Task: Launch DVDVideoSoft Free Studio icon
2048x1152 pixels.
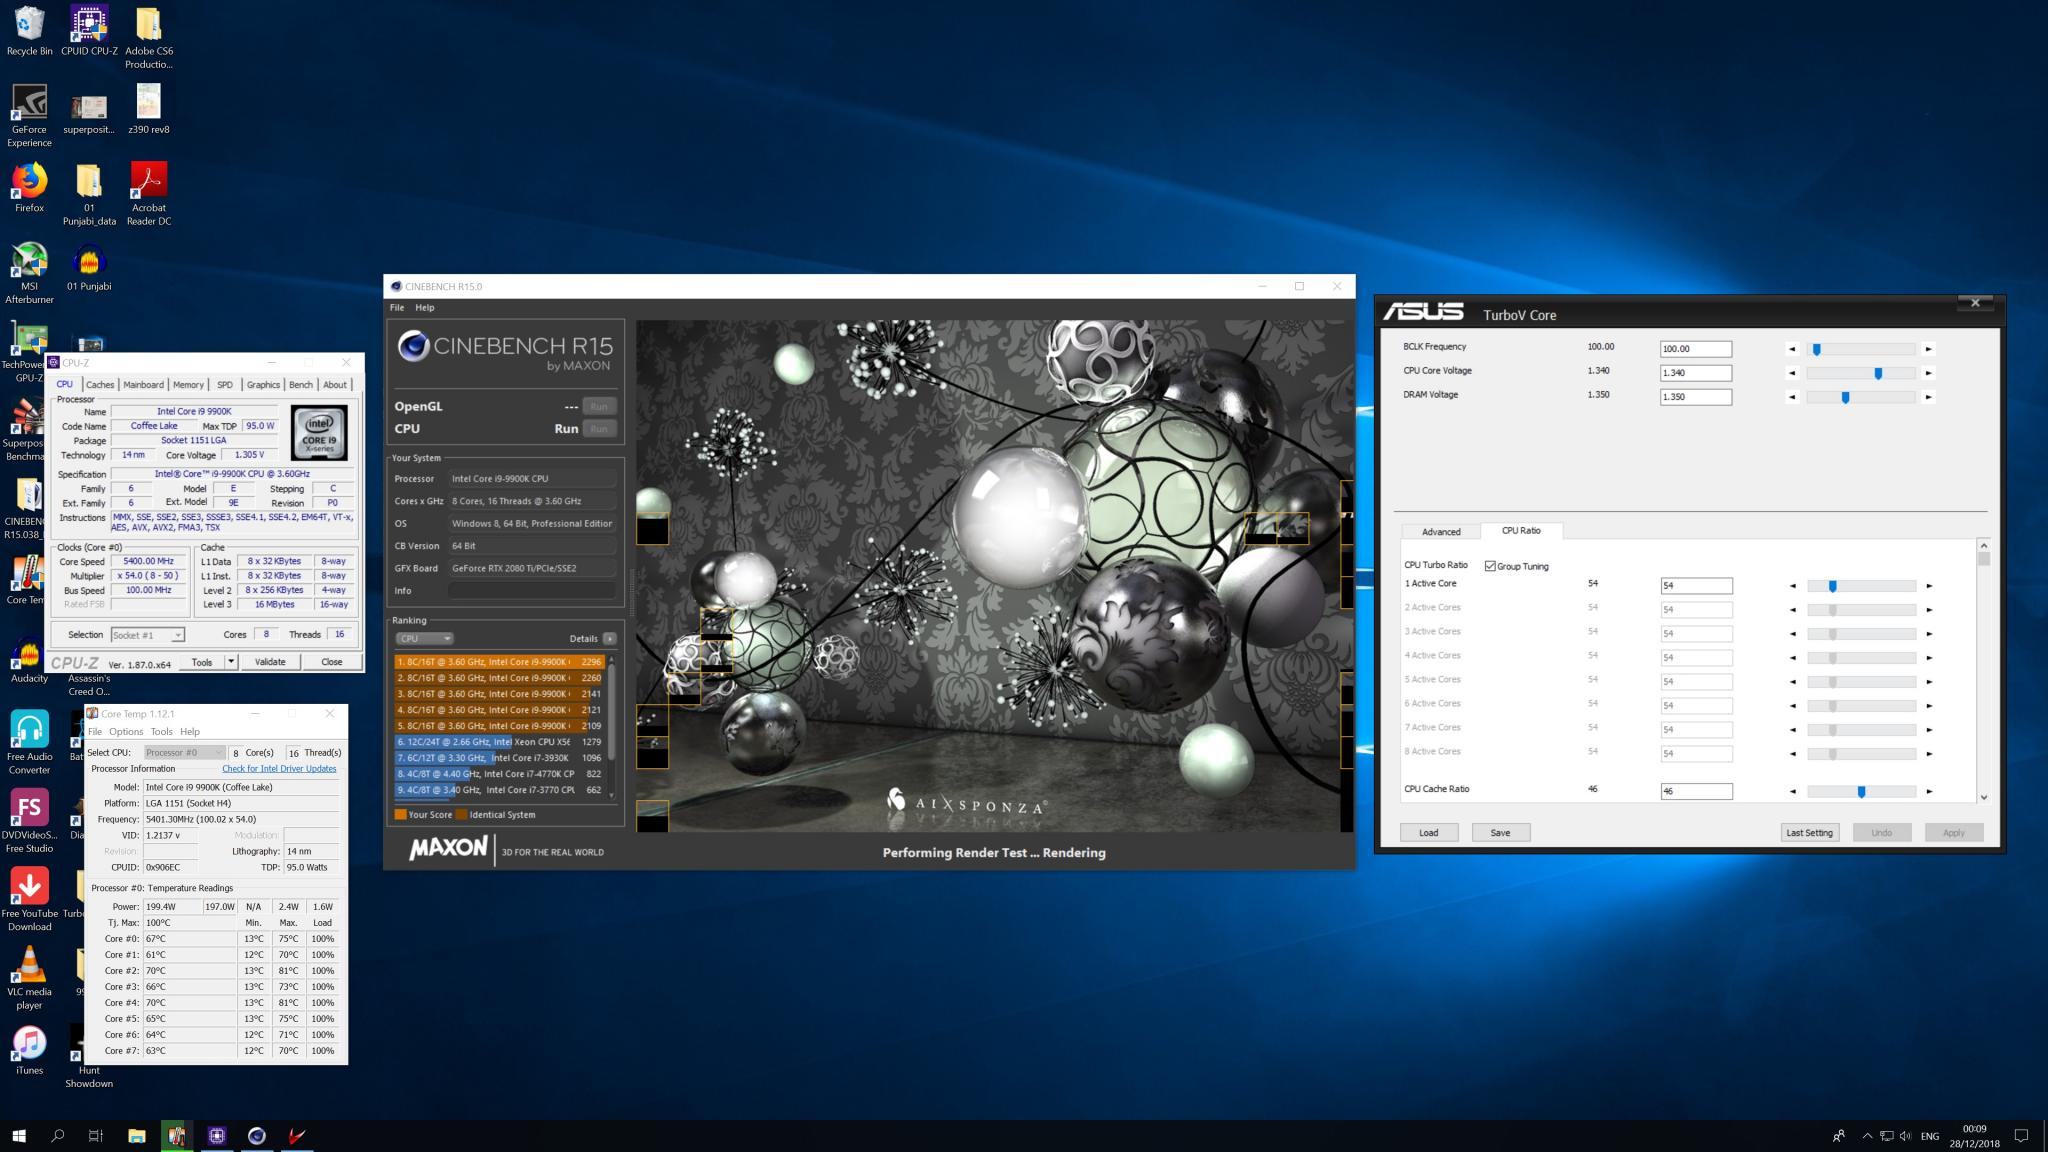Action: click(x=29, y=821)
